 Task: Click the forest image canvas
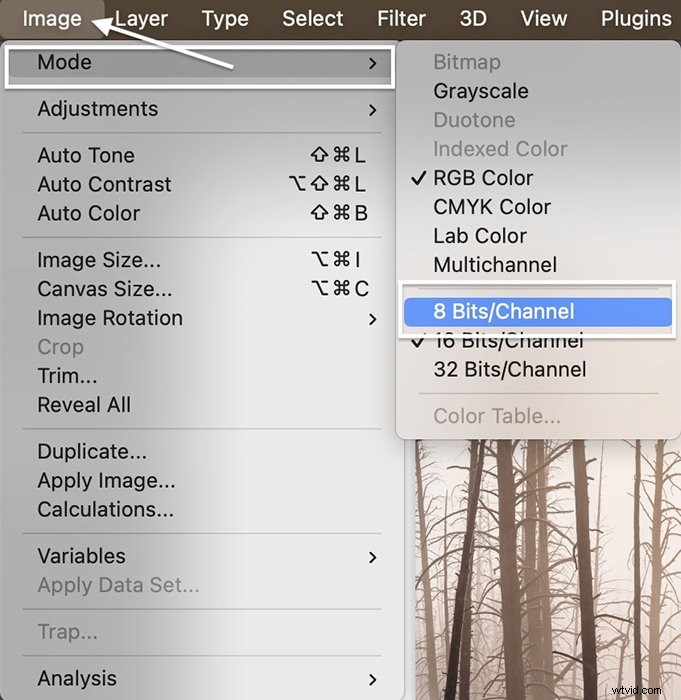(547, 569)
